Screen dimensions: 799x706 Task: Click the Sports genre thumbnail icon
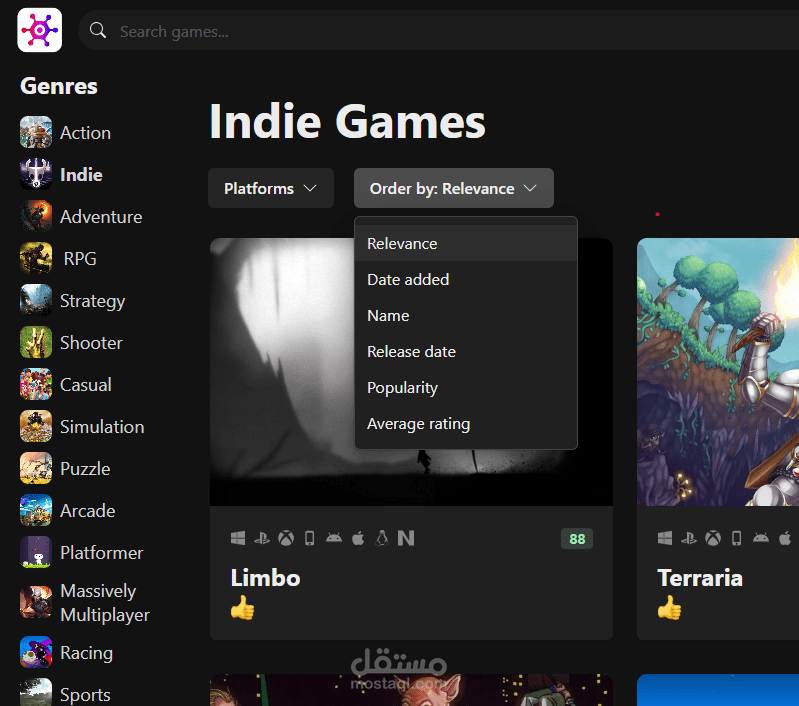36,692
